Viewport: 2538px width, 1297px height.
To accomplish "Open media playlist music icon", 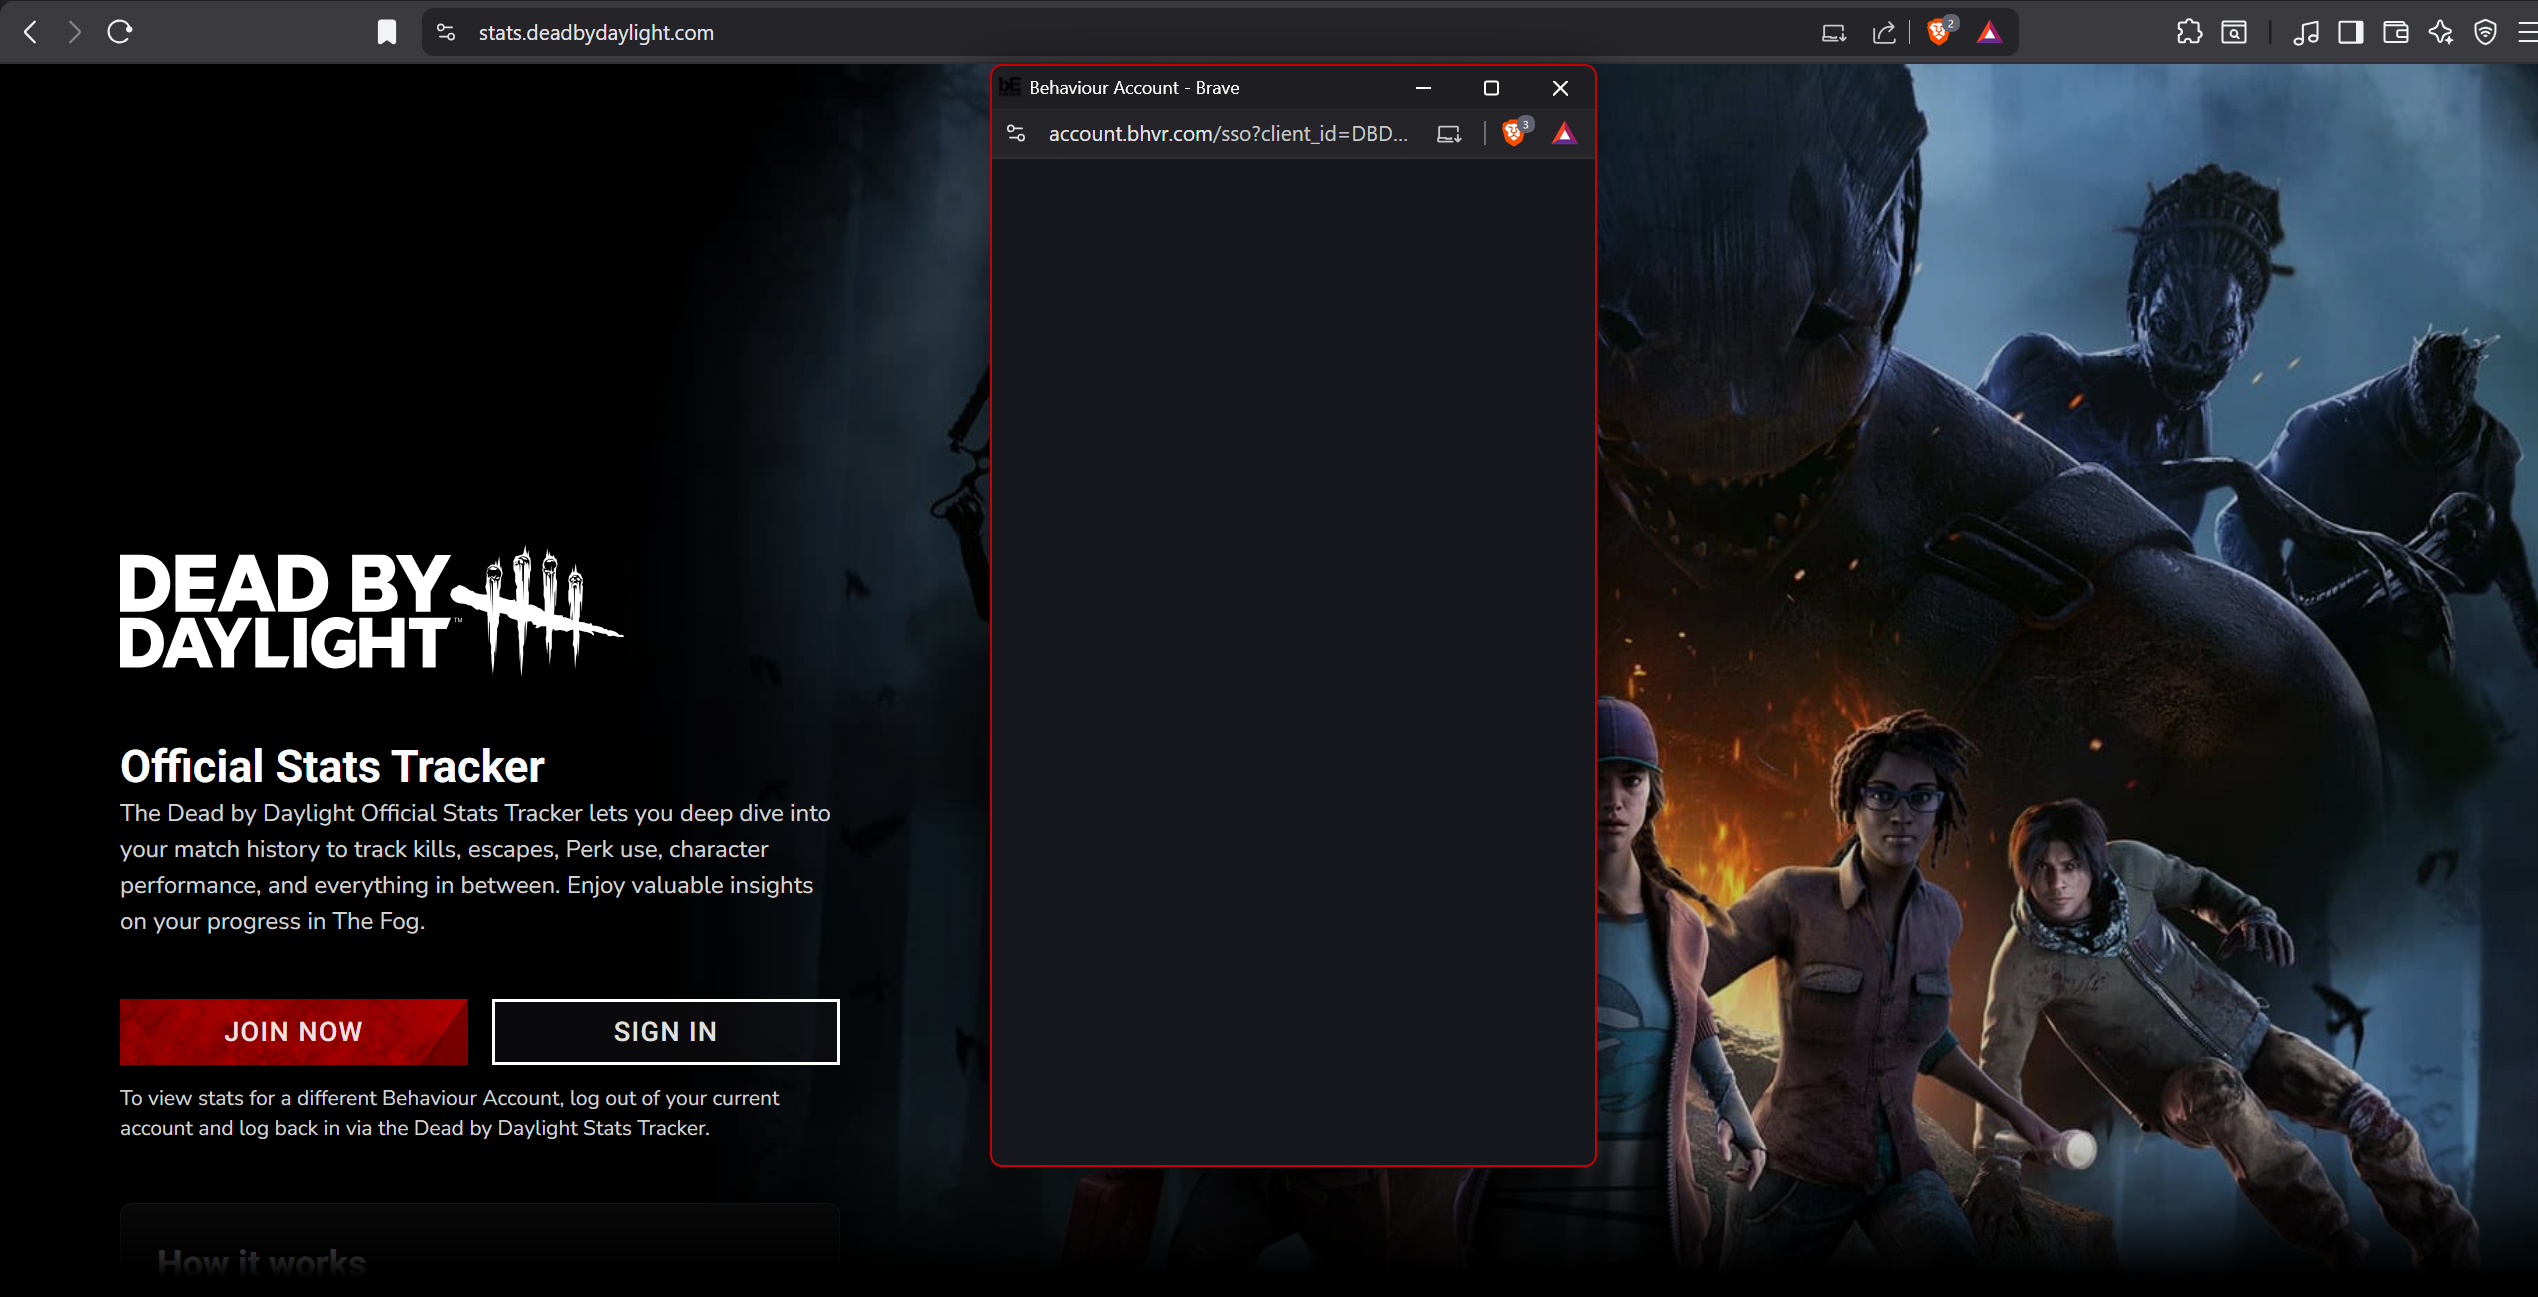I will coord(2306,32).
